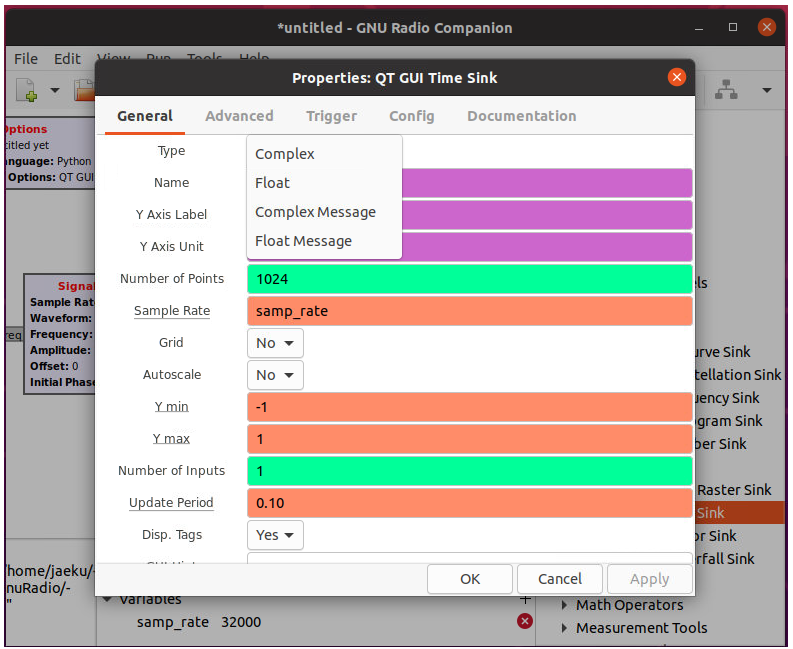This screenshot has height=649, width=793.
Task: Click the red remove icon for samp_rate
Action: point(524,621)
